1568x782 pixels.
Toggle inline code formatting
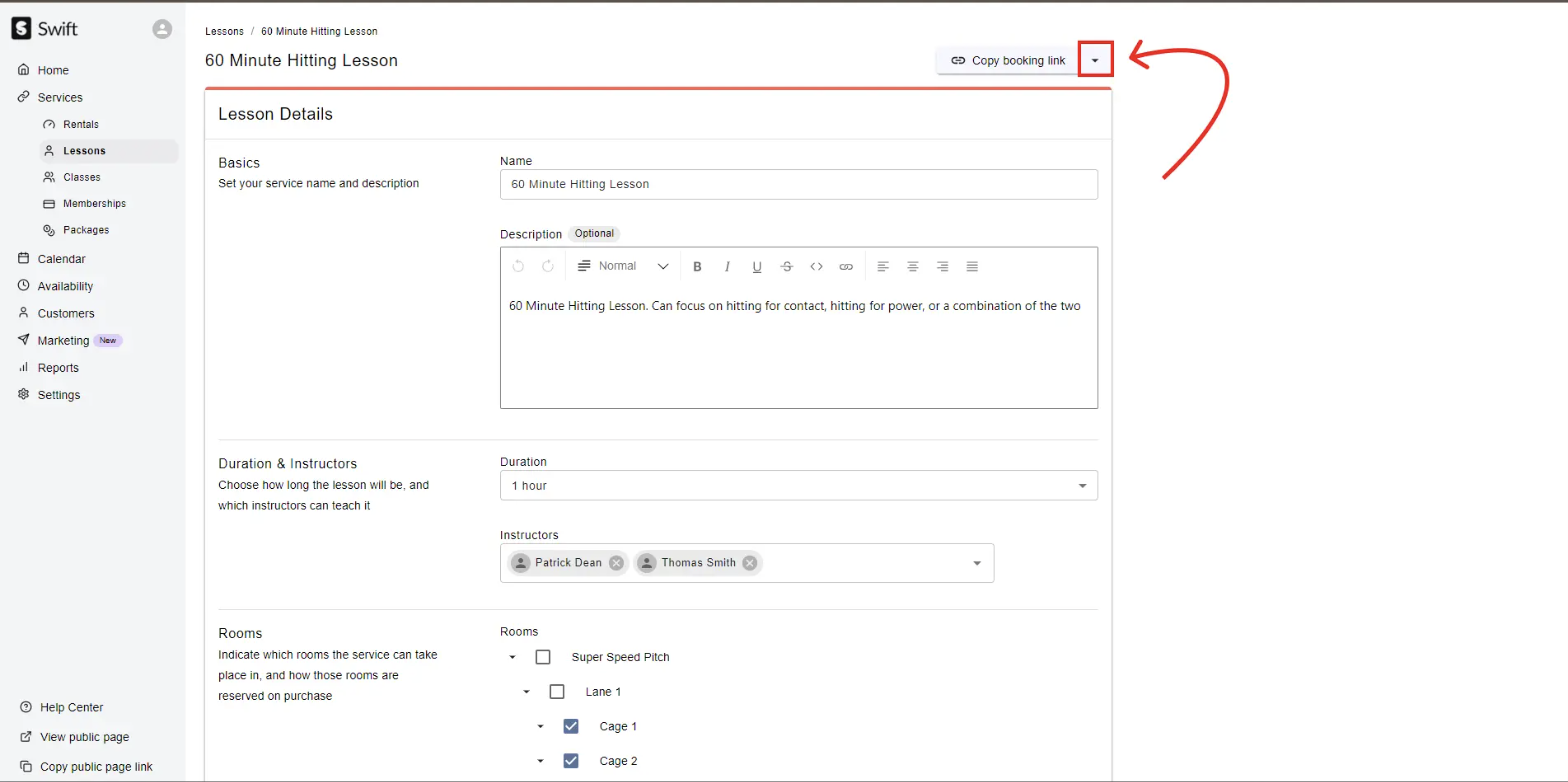[x=816, y=266]
